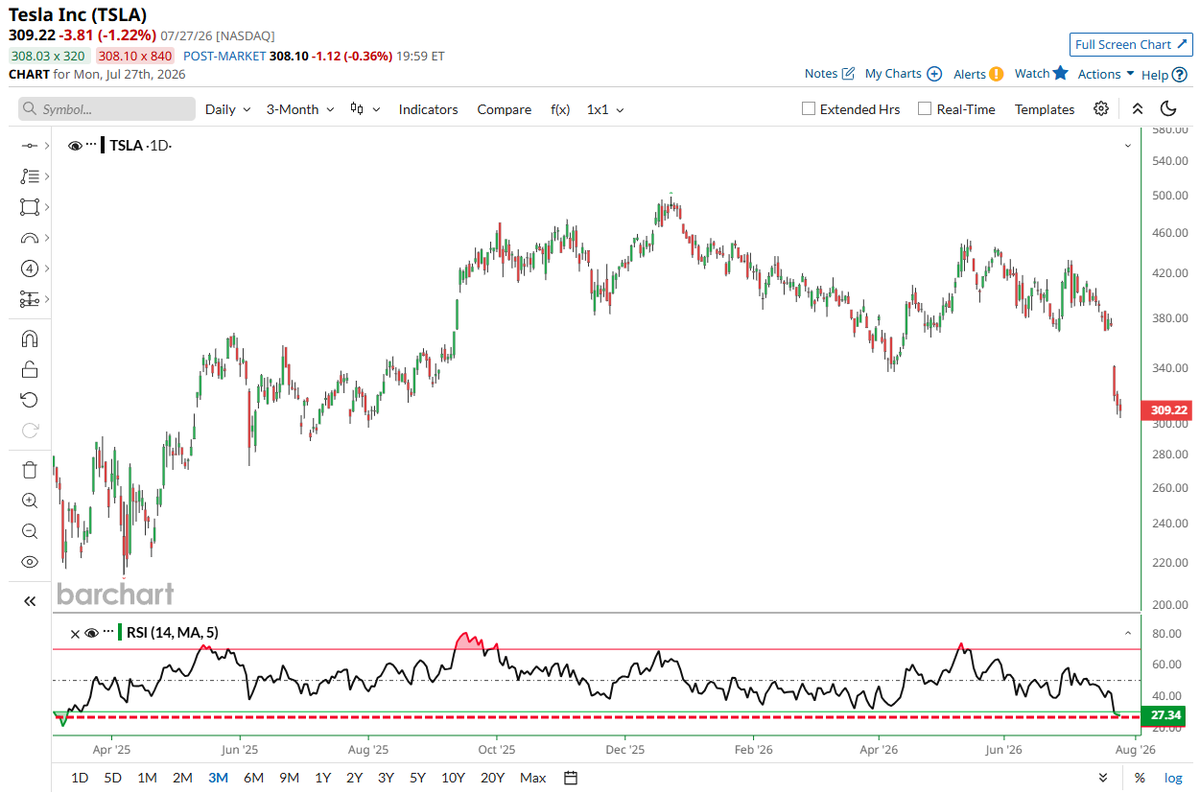This screenshot has height=793, width=1200.
Task: Open the f(x) expressions menu
Action: tap(560, 109)
